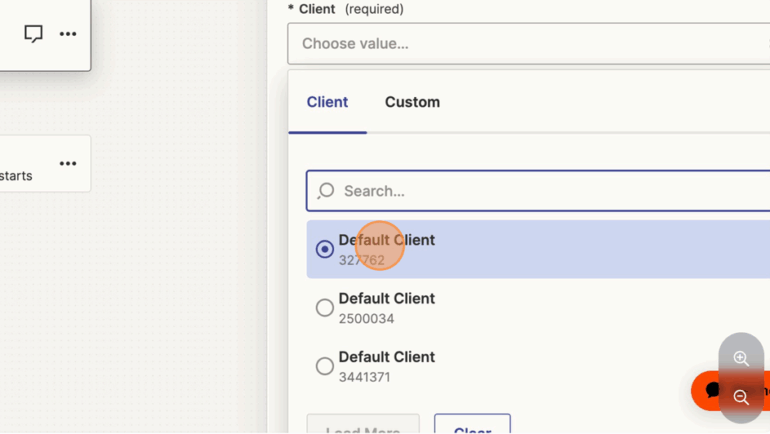Screen dimensions: 770x434
Task: Zoom in on the canvas
Action: (x=741, y=358)
